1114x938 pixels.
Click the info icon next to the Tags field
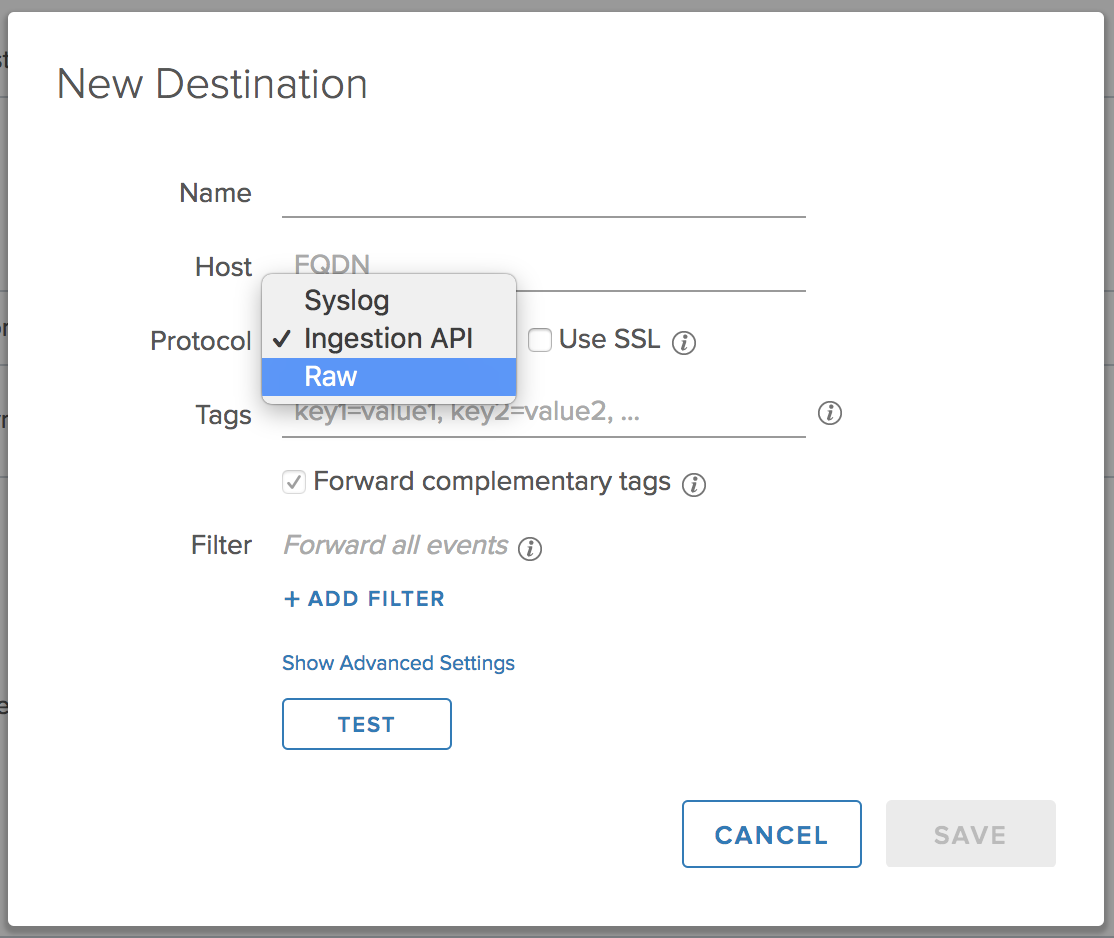829,413
